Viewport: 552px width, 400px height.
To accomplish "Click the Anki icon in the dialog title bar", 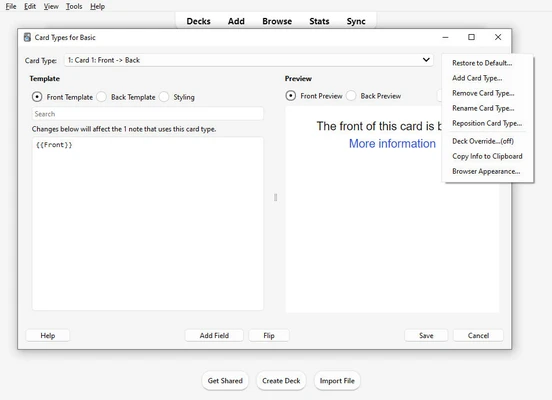I will (27, 37).
